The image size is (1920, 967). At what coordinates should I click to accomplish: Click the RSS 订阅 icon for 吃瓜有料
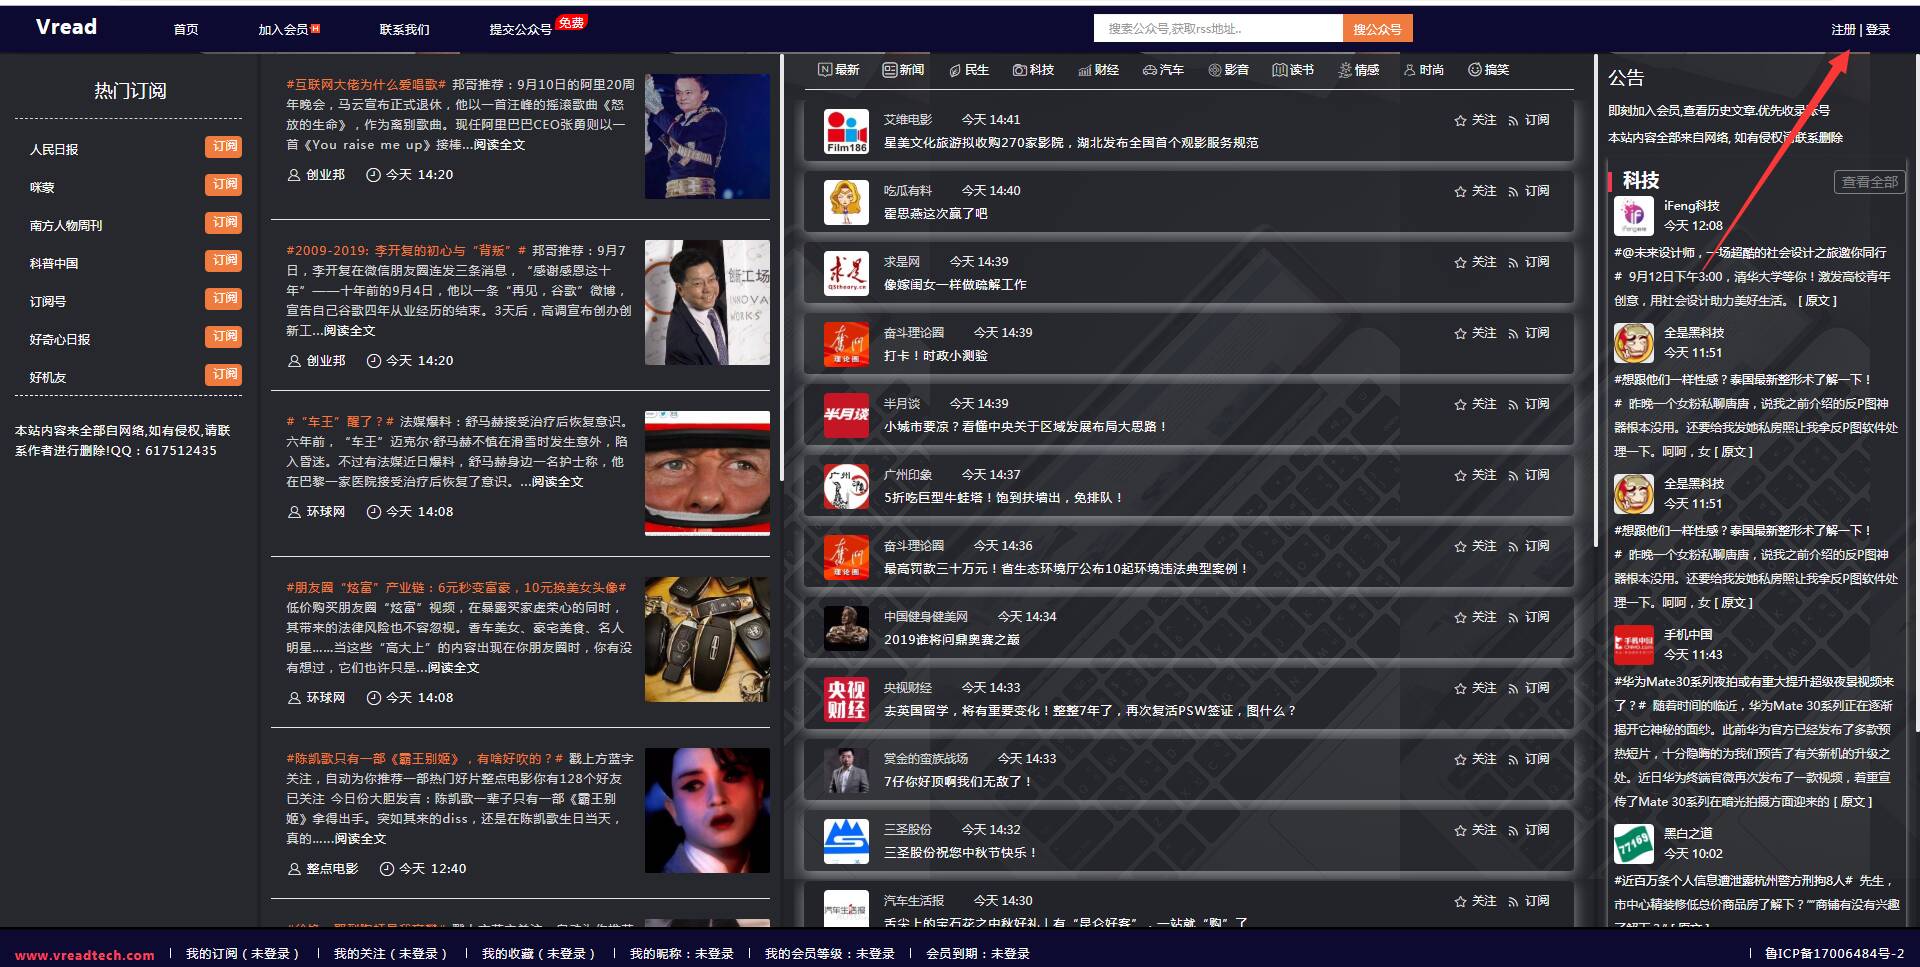coord(1514,191)
